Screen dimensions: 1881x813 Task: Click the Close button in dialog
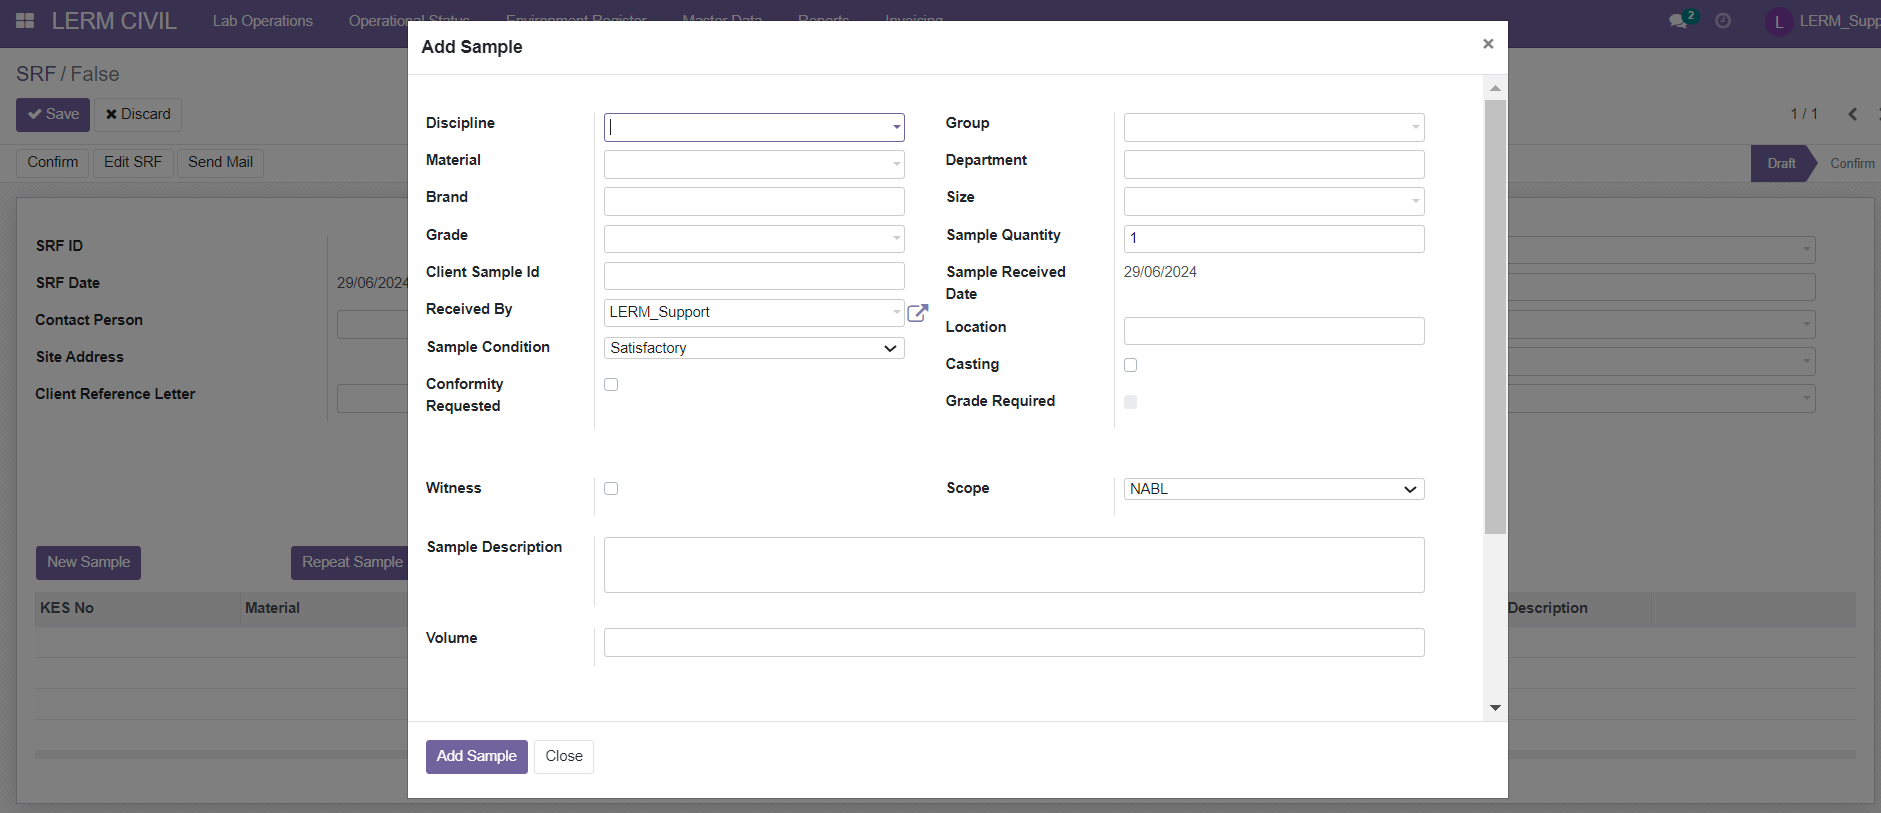tap(564, 756)
